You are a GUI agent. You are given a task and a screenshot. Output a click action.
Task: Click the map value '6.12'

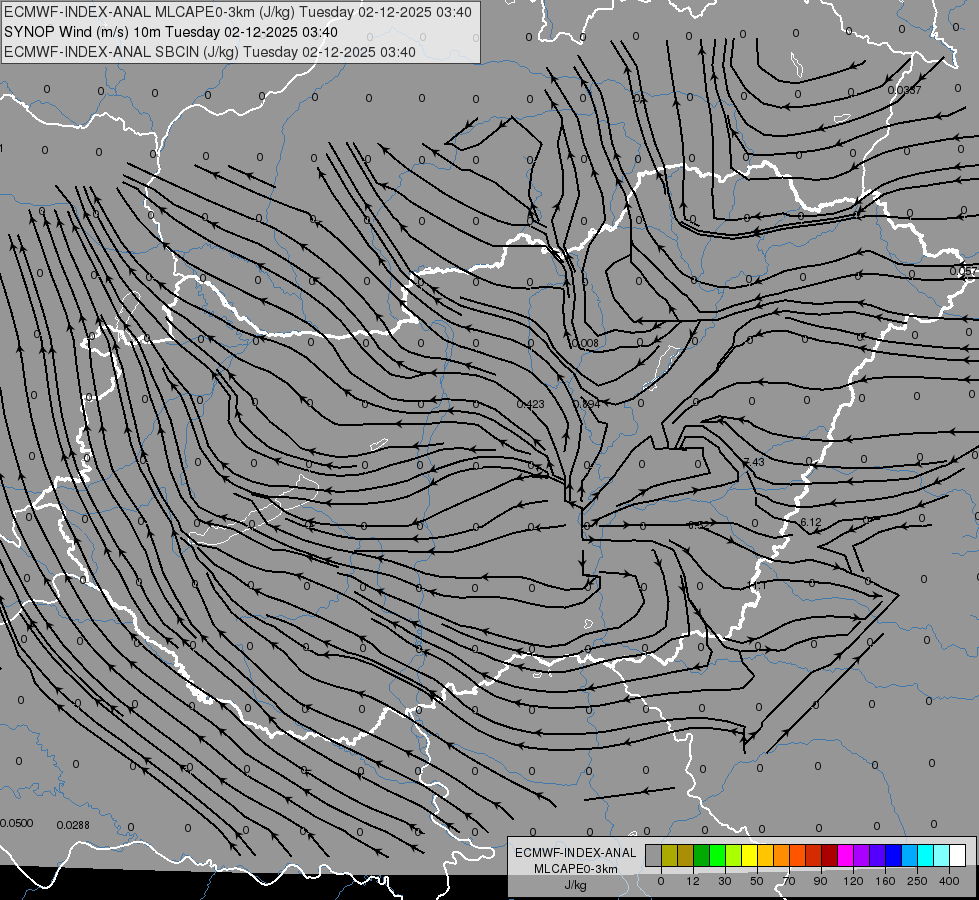point(810,522)
